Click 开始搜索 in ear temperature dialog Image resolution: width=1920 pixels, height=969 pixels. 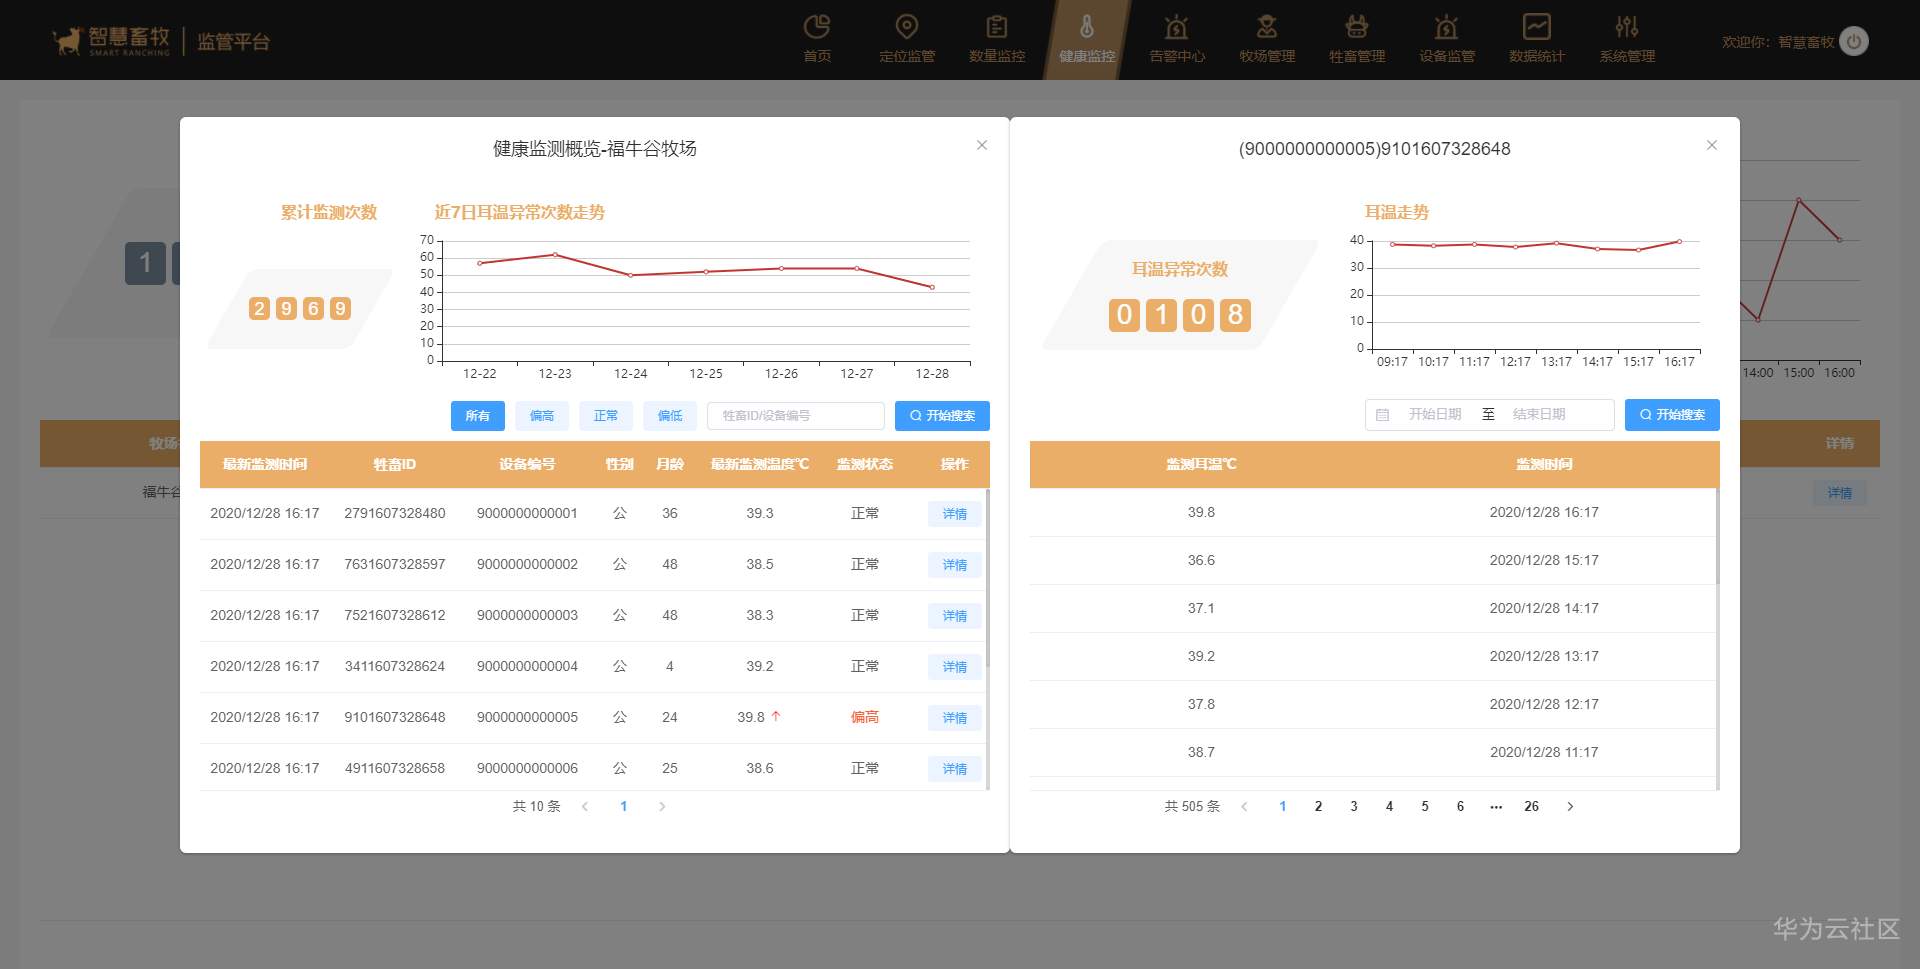pos(1672,415)
